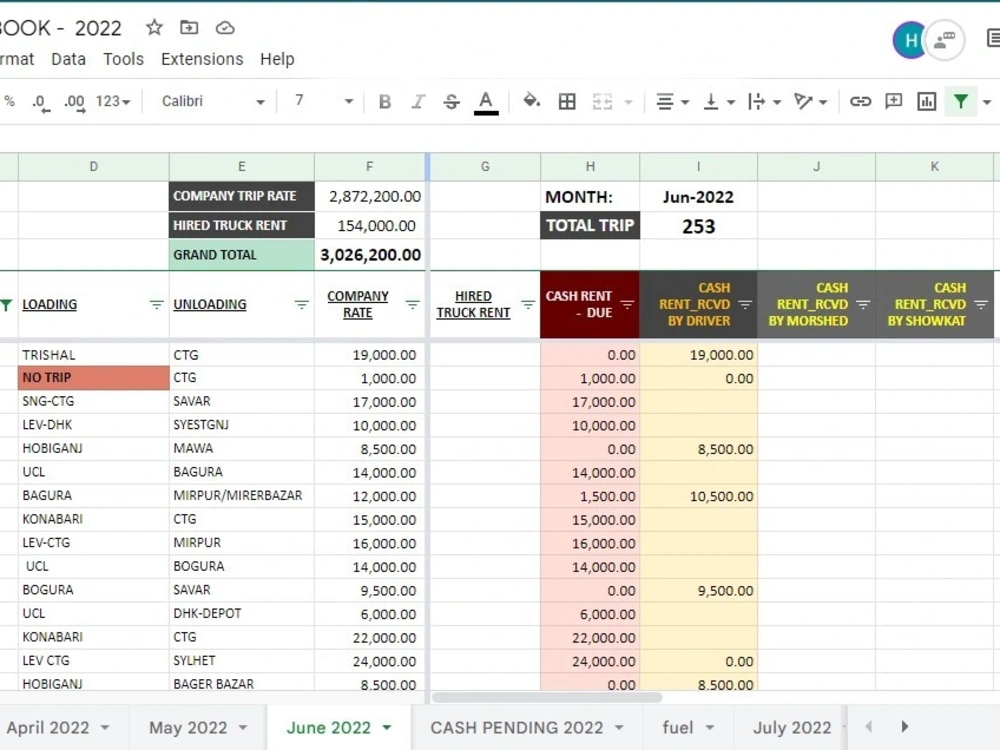Click the active green filter icon left of LOADING
Viewport: 1000px width, 750px height.
click(6, 305)
